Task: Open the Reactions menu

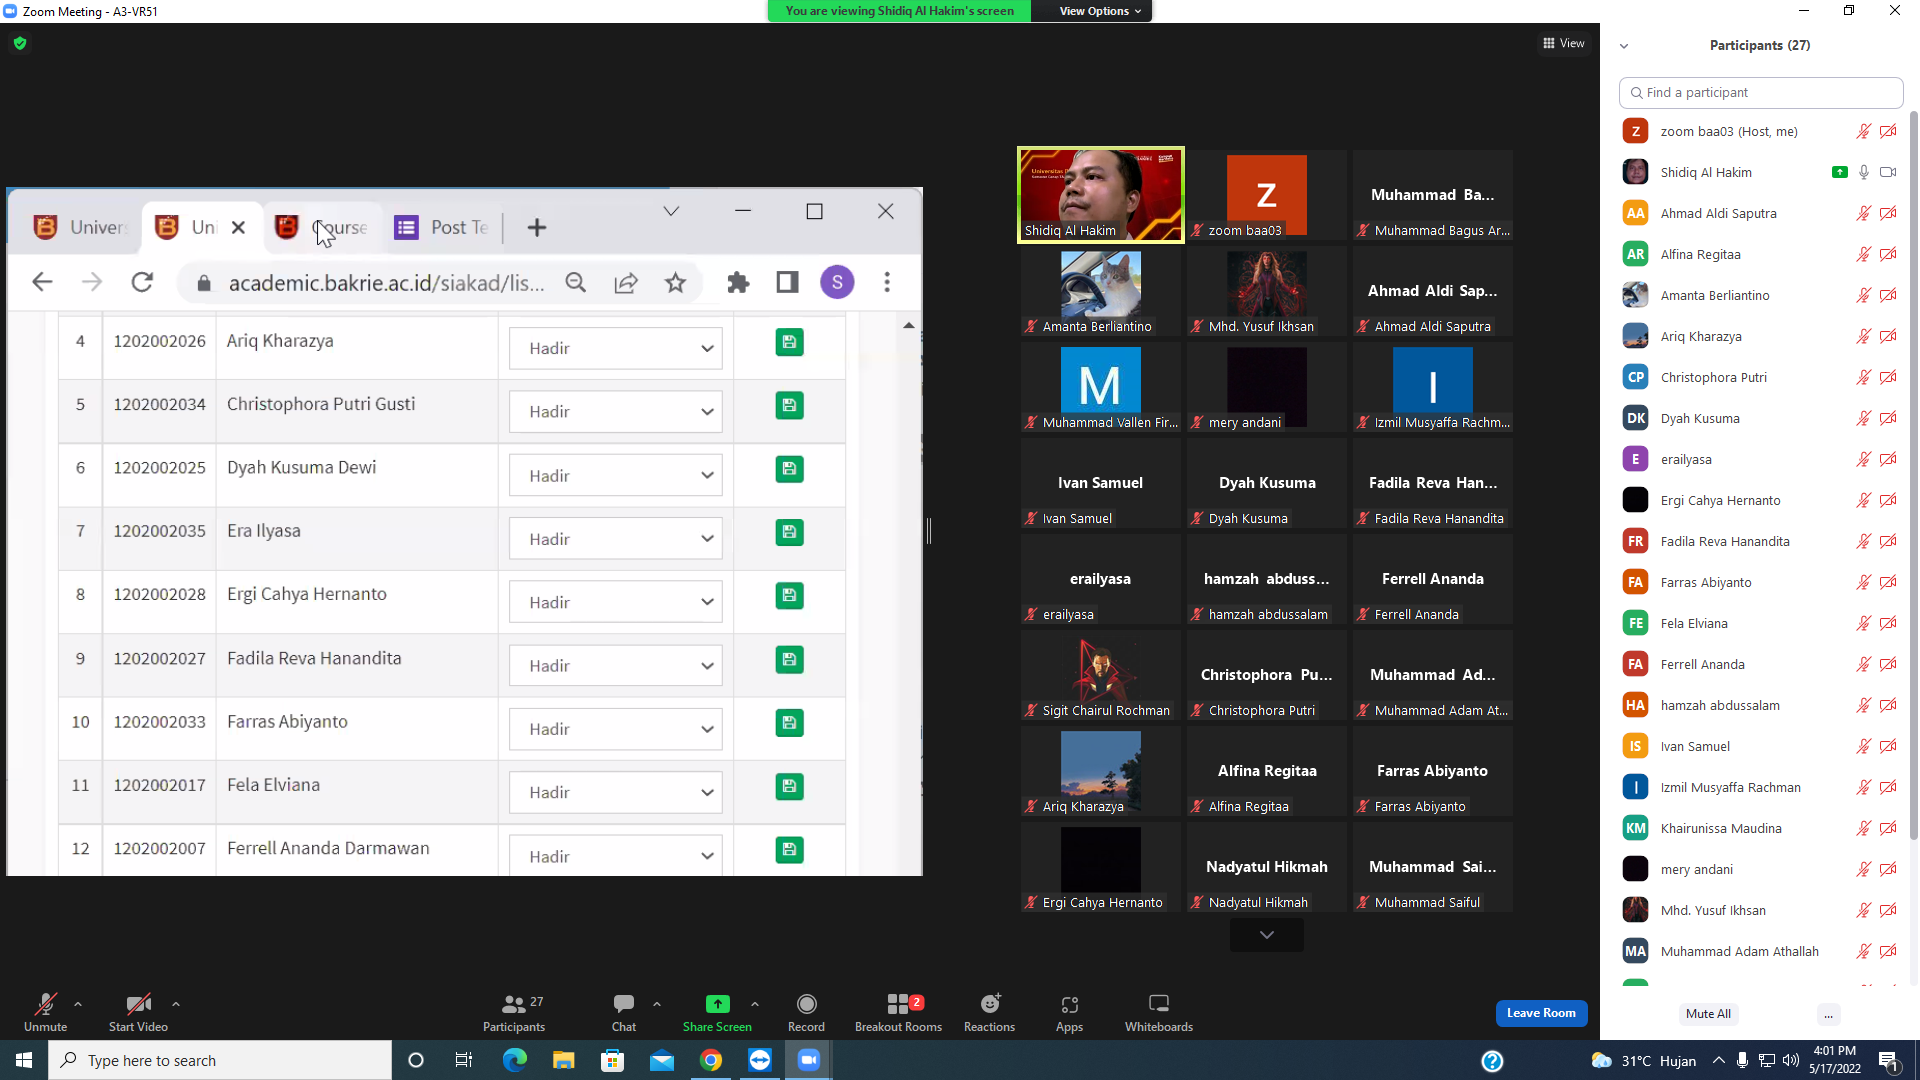Action: [989, 1011]
